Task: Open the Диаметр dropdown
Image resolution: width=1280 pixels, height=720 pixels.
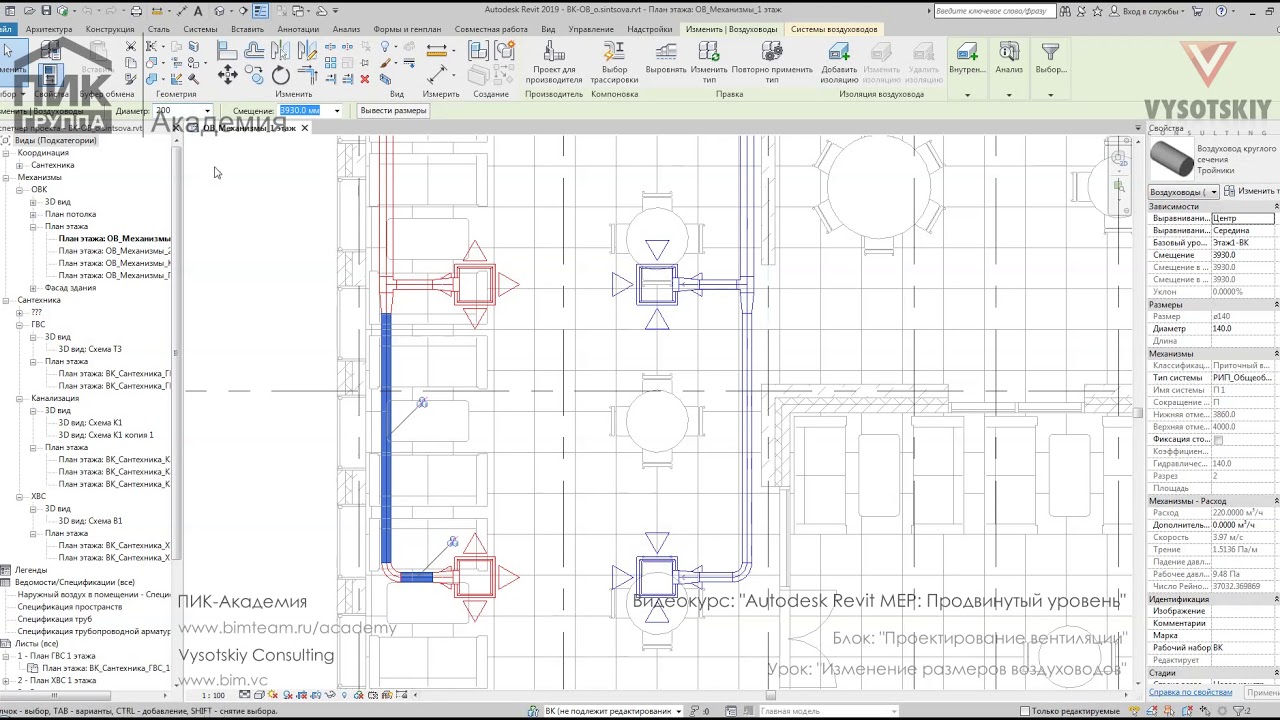Action: [207, 111]
